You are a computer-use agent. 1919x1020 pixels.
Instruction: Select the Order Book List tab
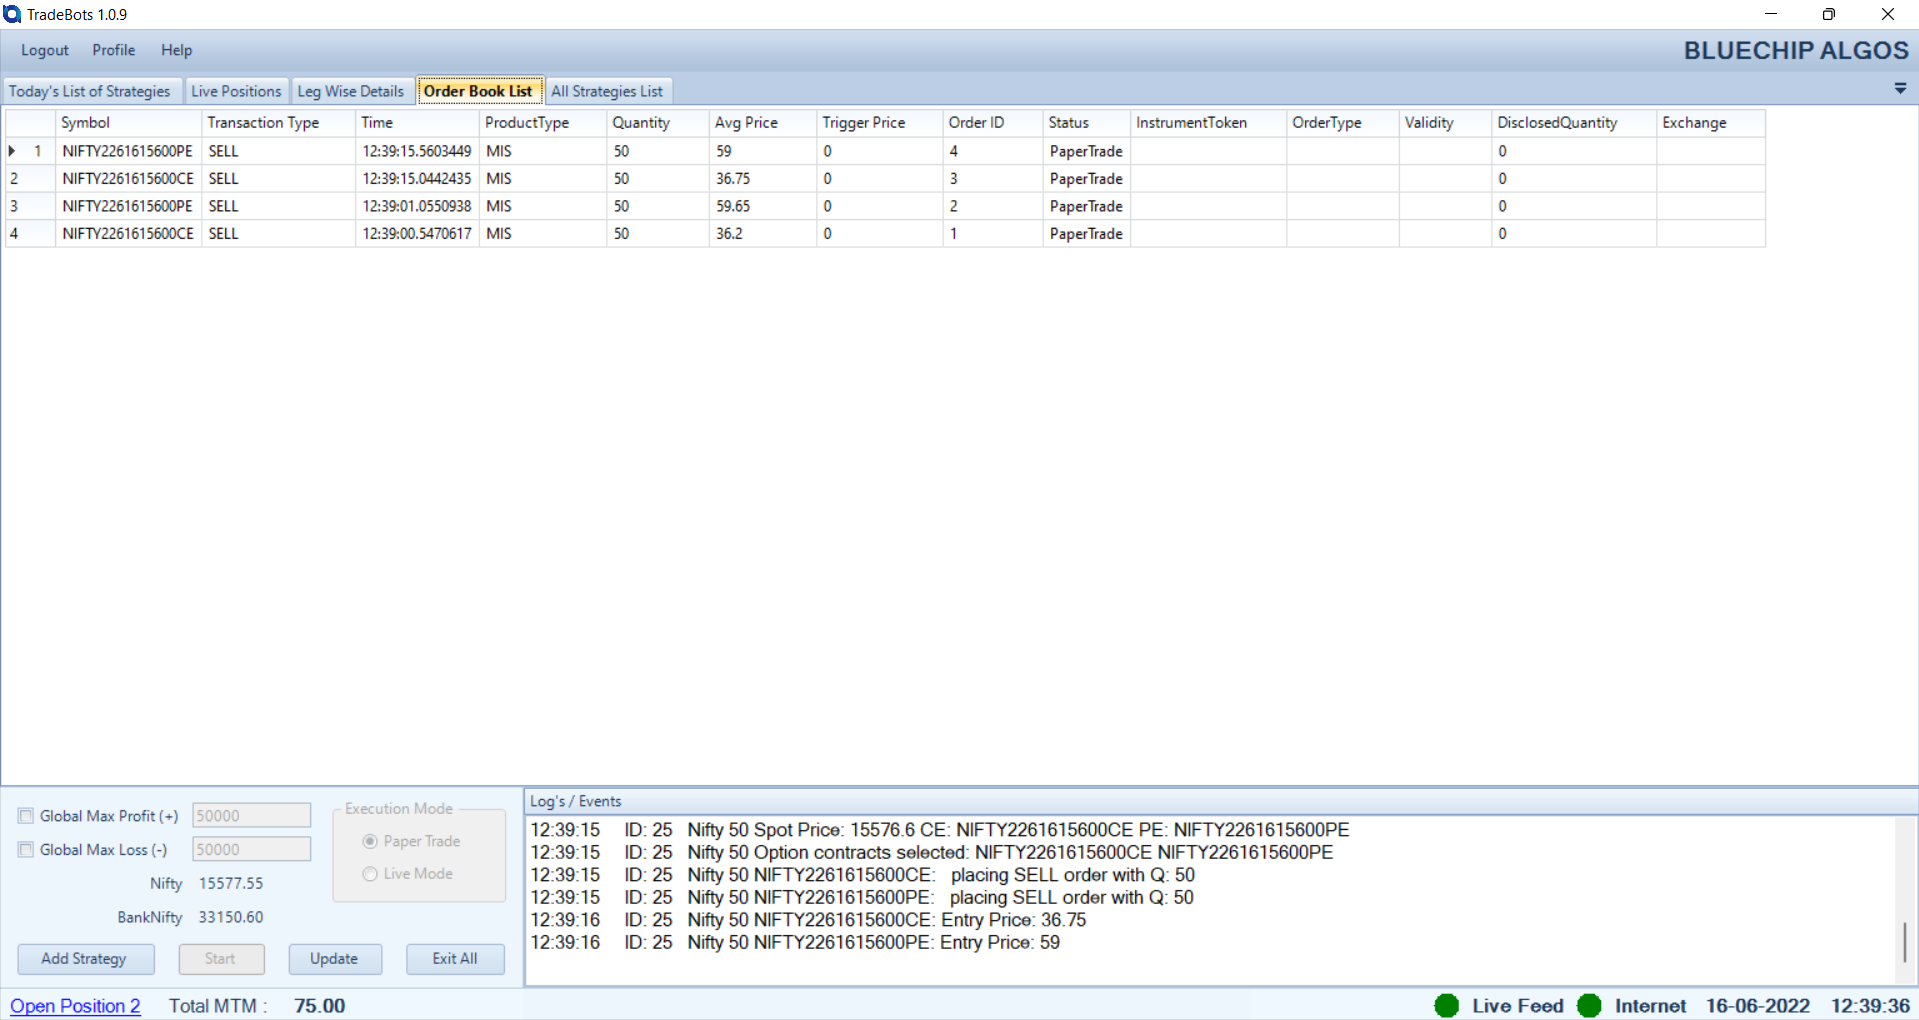click(x=479, y=91)
